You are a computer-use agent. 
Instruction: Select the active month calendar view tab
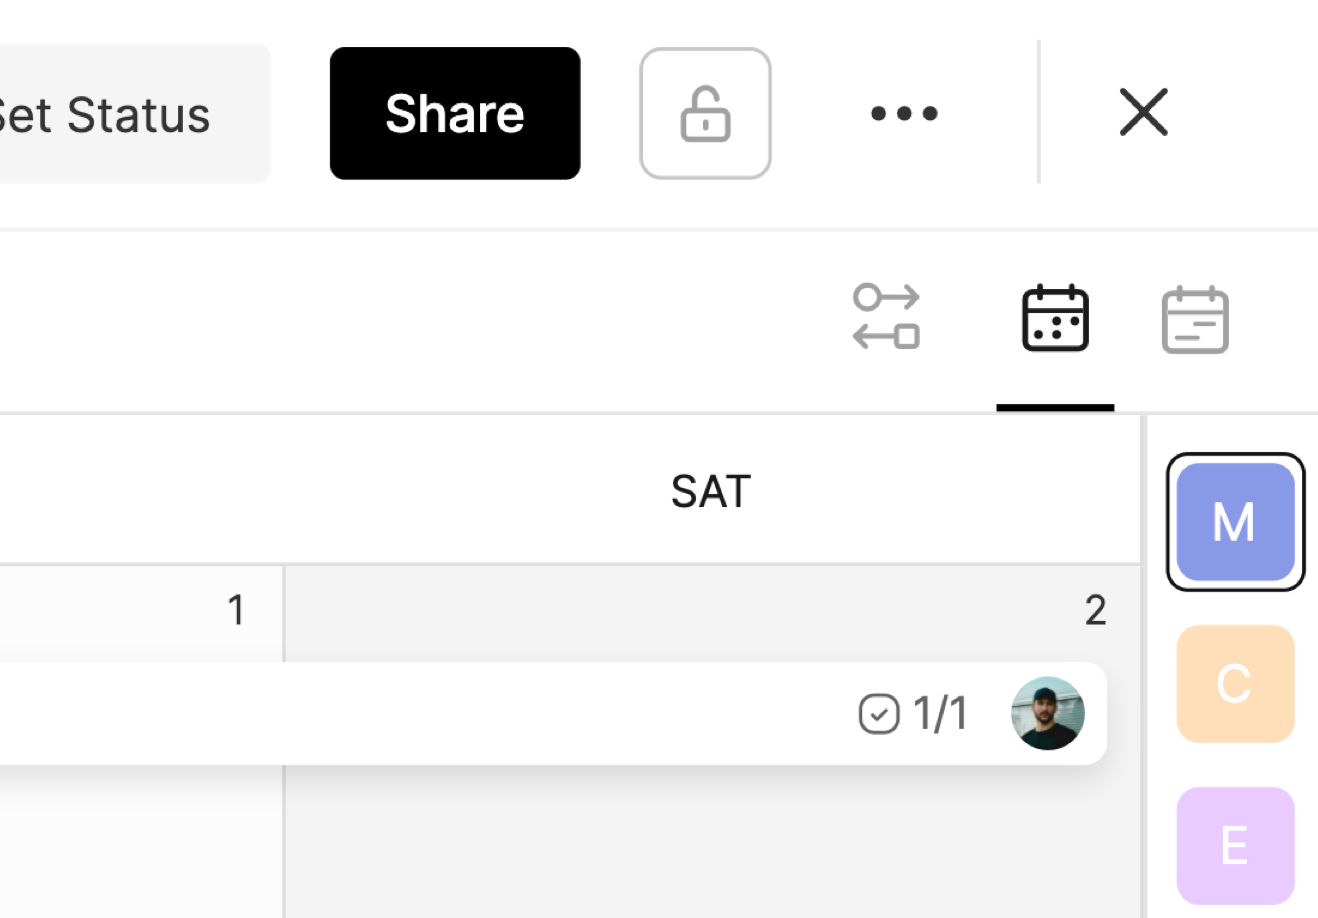pos(1055,319)
